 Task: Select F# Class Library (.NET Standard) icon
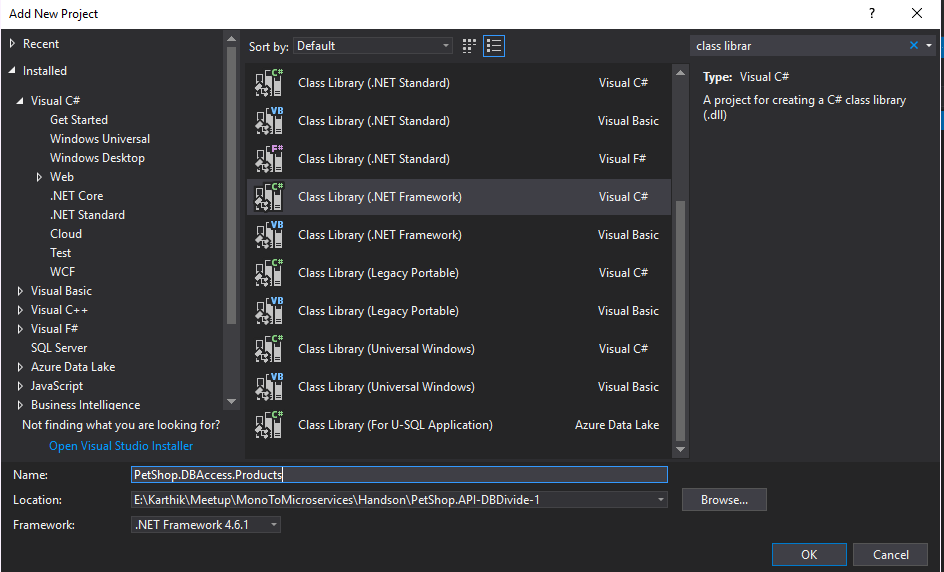269,158
